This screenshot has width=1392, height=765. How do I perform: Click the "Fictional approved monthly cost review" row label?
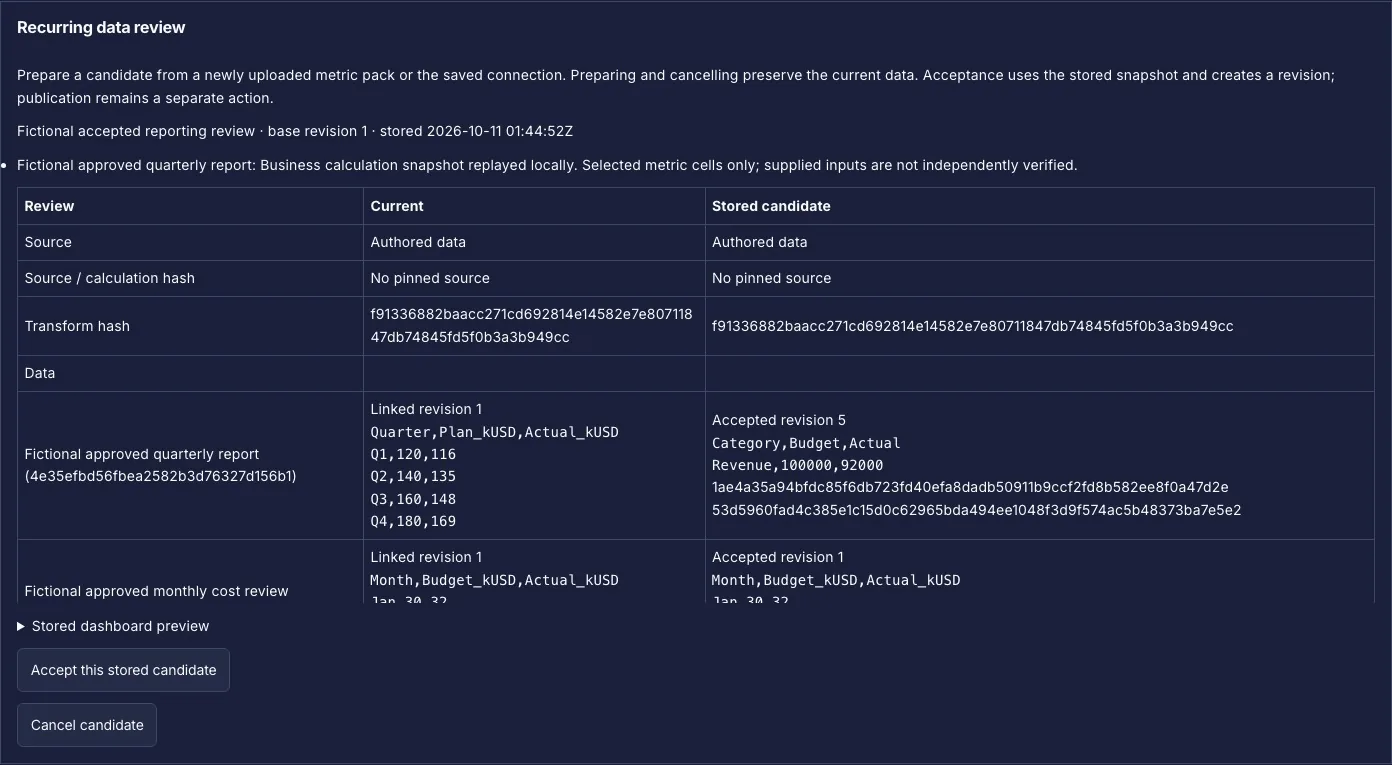tap(156, 591)
